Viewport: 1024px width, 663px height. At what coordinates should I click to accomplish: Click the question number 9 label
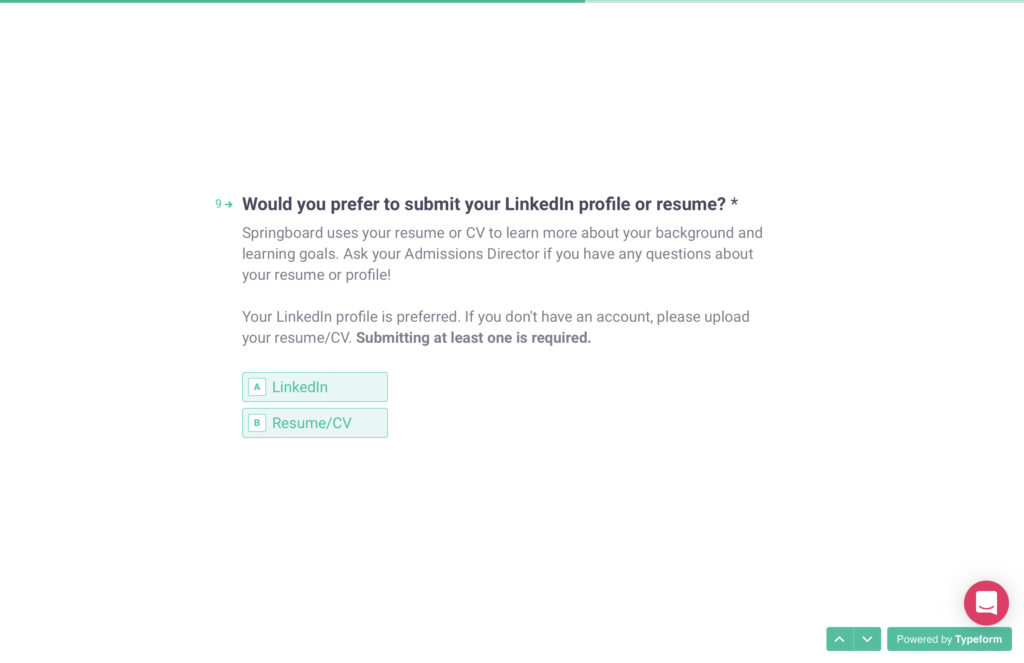(x=218, y=204)
